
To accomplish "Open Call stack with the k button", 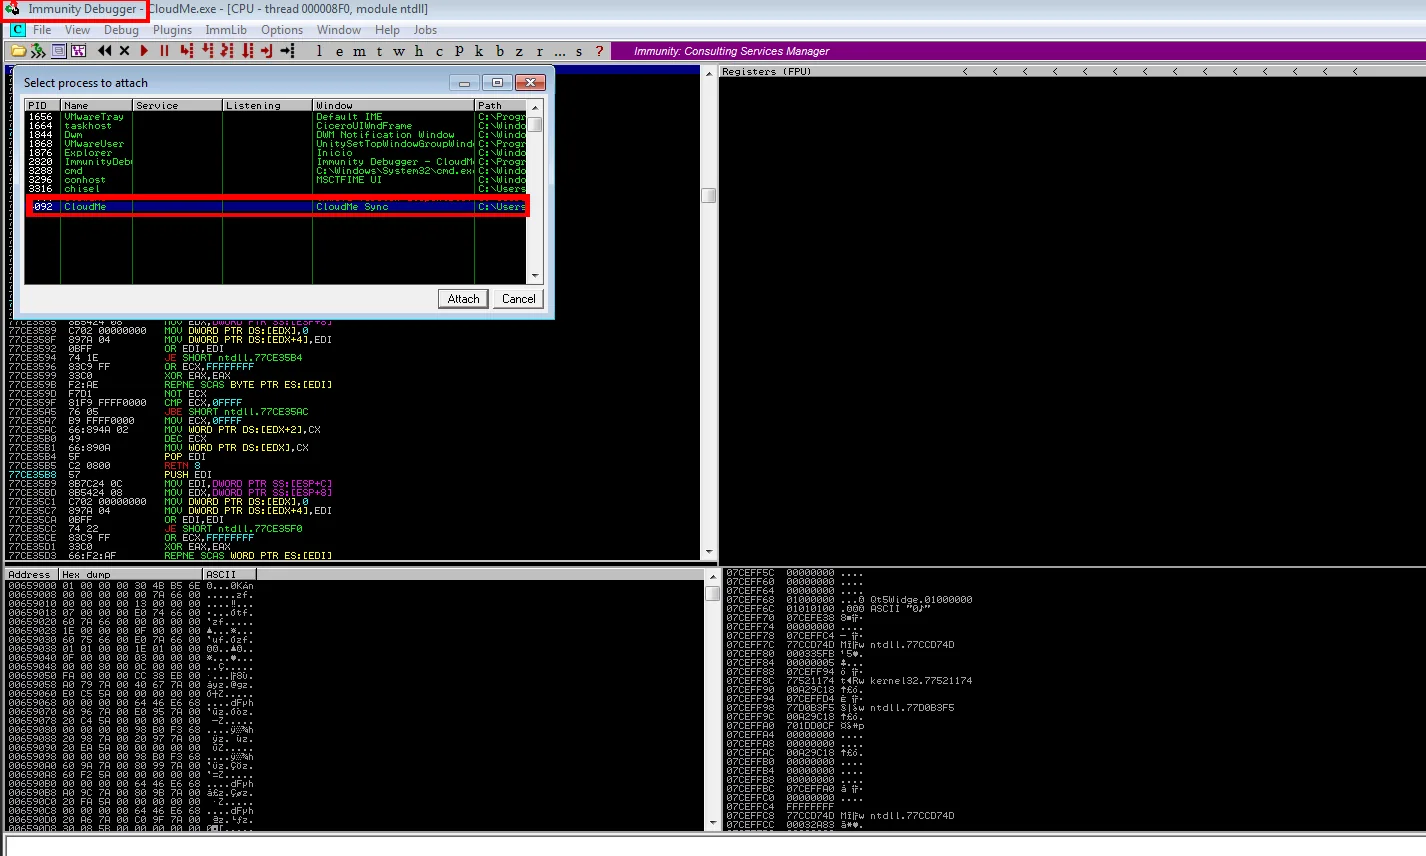I will (x=479, y=50).
